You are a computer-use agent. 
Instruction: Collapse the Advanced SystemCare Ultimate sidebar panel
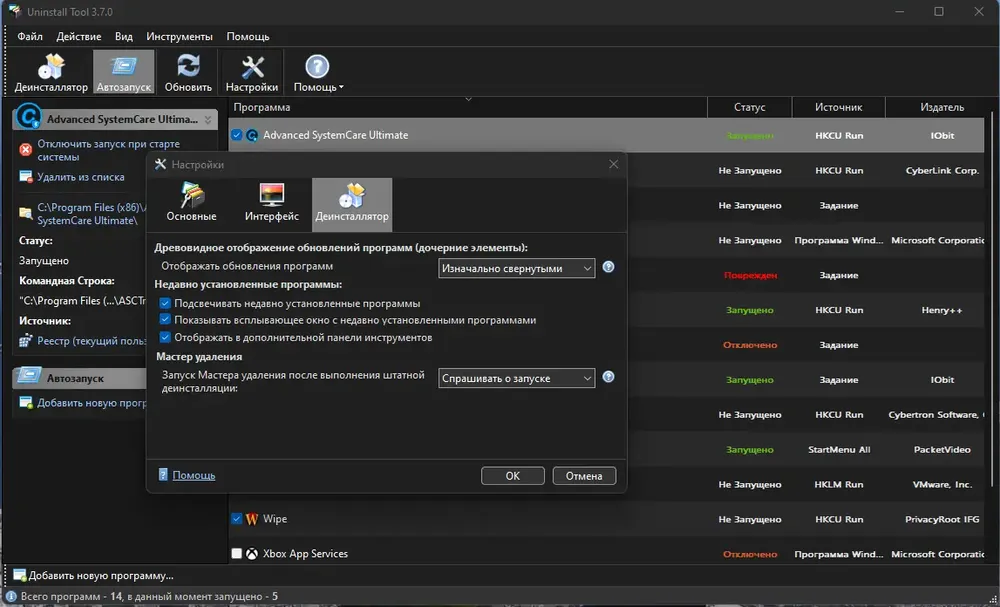208,120
